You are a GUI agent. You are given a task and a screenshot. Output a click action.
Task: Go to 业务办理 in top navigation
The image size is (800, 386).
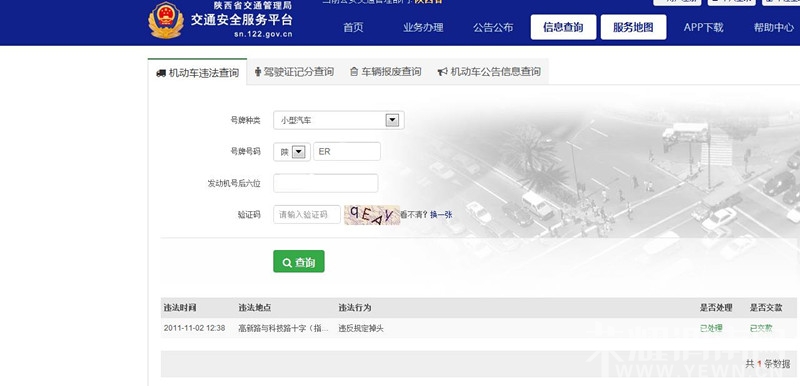[x=423, y=28]
